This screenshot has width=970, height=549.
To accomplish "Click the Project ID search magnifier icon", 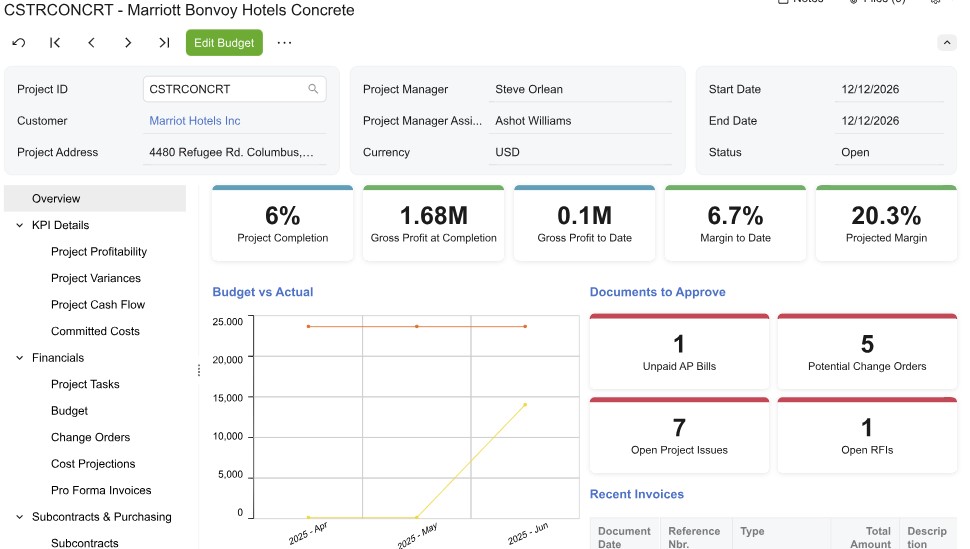I will [x=313, y=89].
